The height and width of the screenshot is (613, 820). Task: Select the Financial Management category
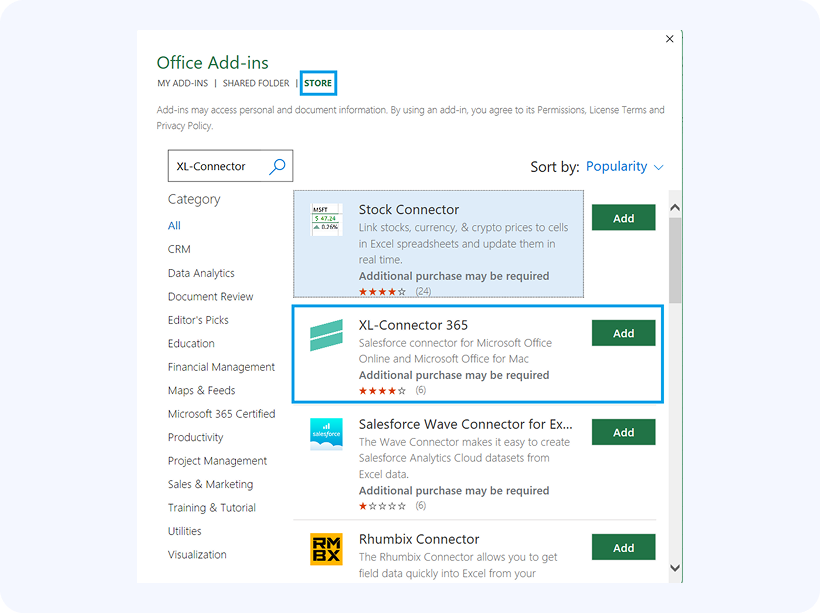[221, 367]
